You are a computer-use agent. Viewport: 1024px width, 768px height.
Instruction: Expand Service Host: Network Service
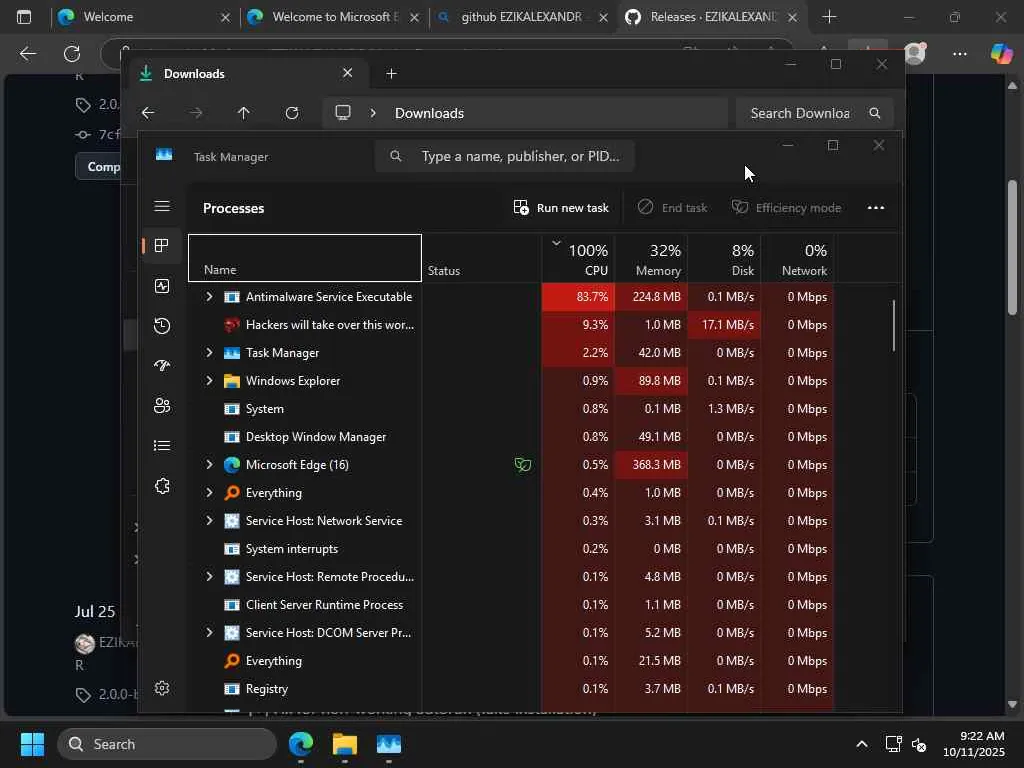click(x=209, y=520)
